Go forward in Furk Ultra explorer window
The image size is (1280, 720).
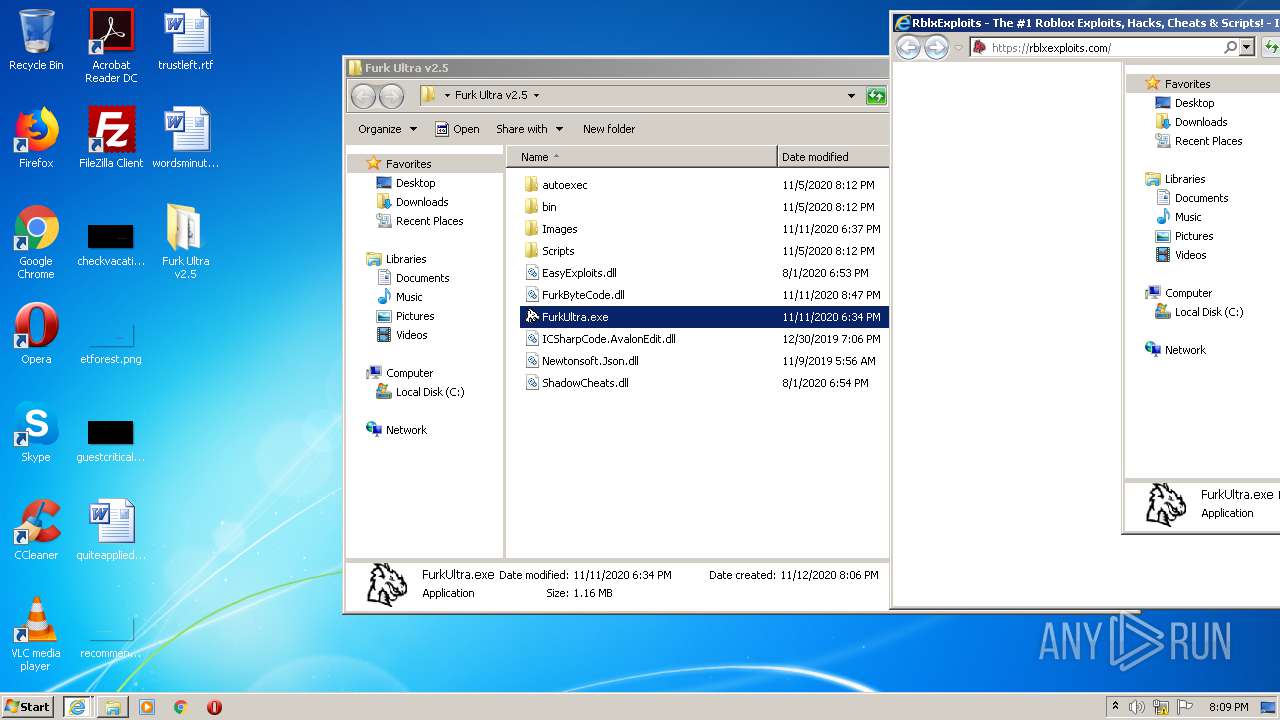point(391,96)
